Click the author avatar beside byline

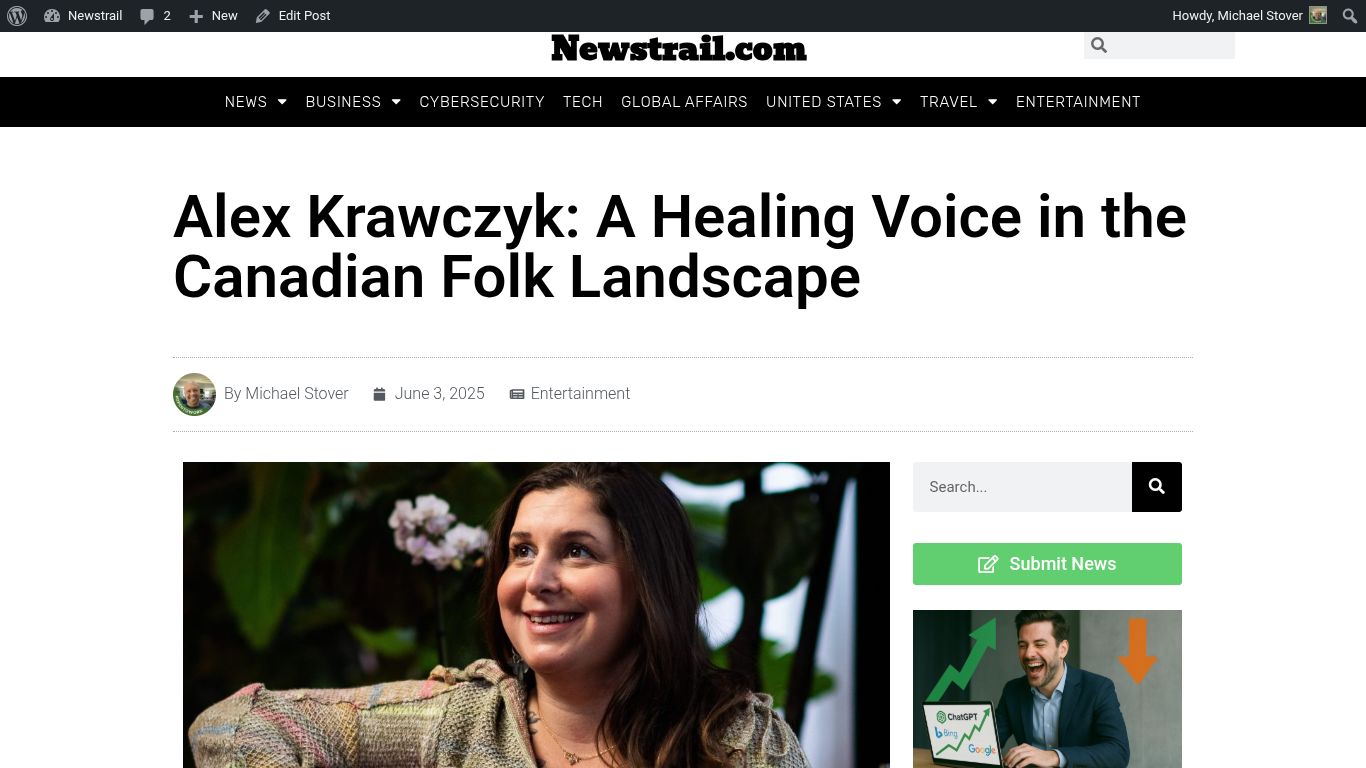coord(194,394)
